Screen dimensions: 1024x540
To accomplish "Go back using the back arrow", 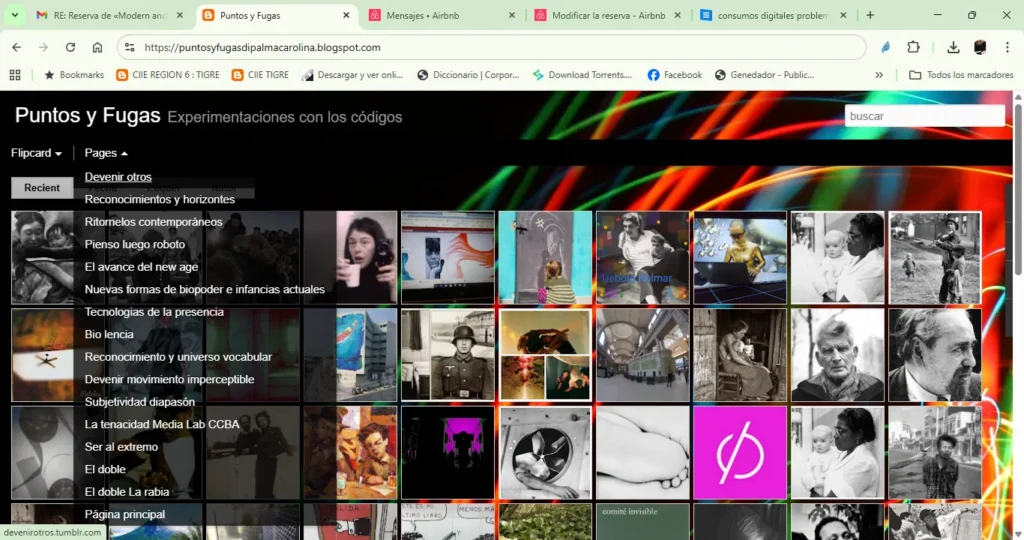I will tap(16, 47).
